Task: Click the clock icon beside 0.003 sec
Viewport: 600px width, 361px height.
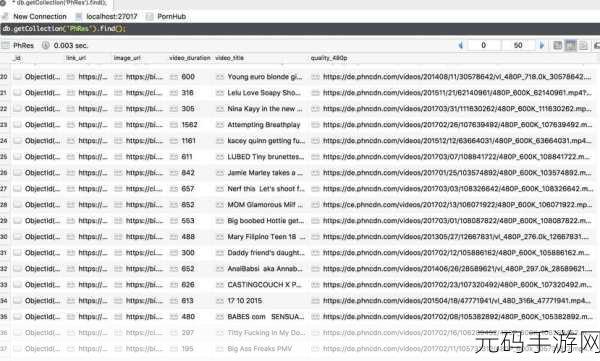Action: [46, 46]
